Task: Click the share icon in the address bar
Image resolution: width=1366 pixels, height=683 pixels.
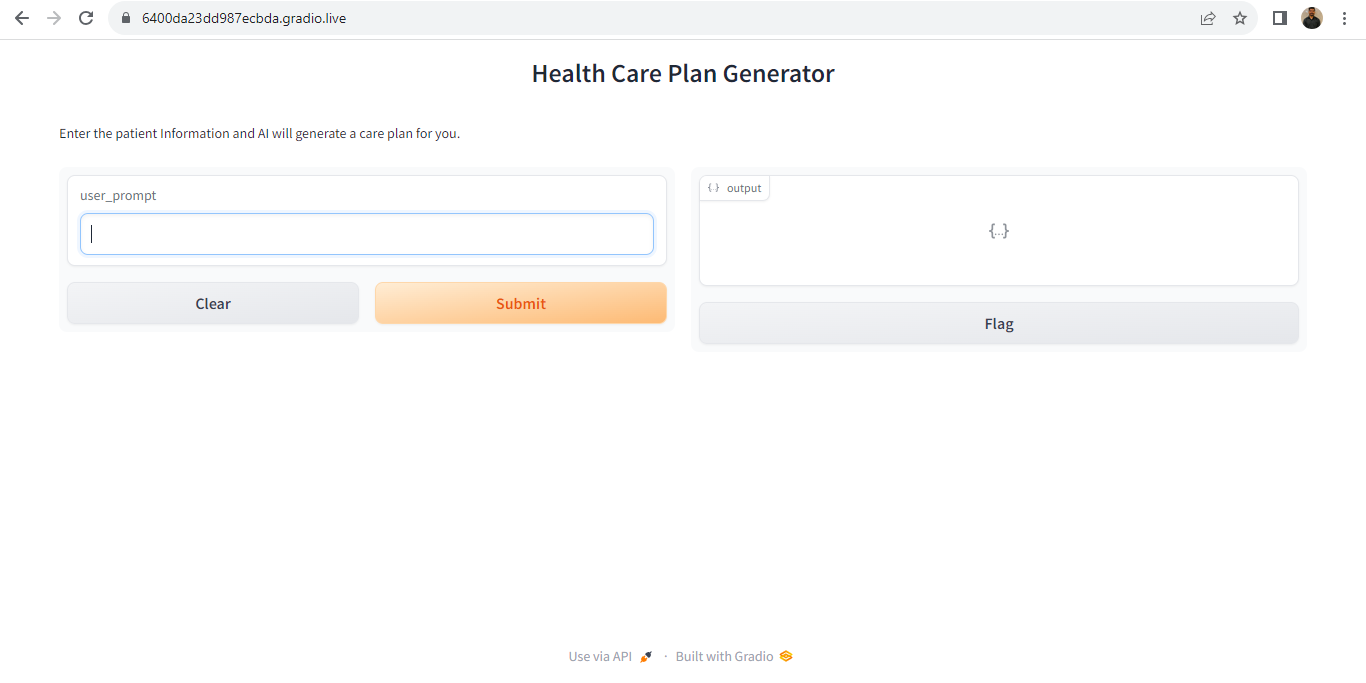Action: 1207,17
